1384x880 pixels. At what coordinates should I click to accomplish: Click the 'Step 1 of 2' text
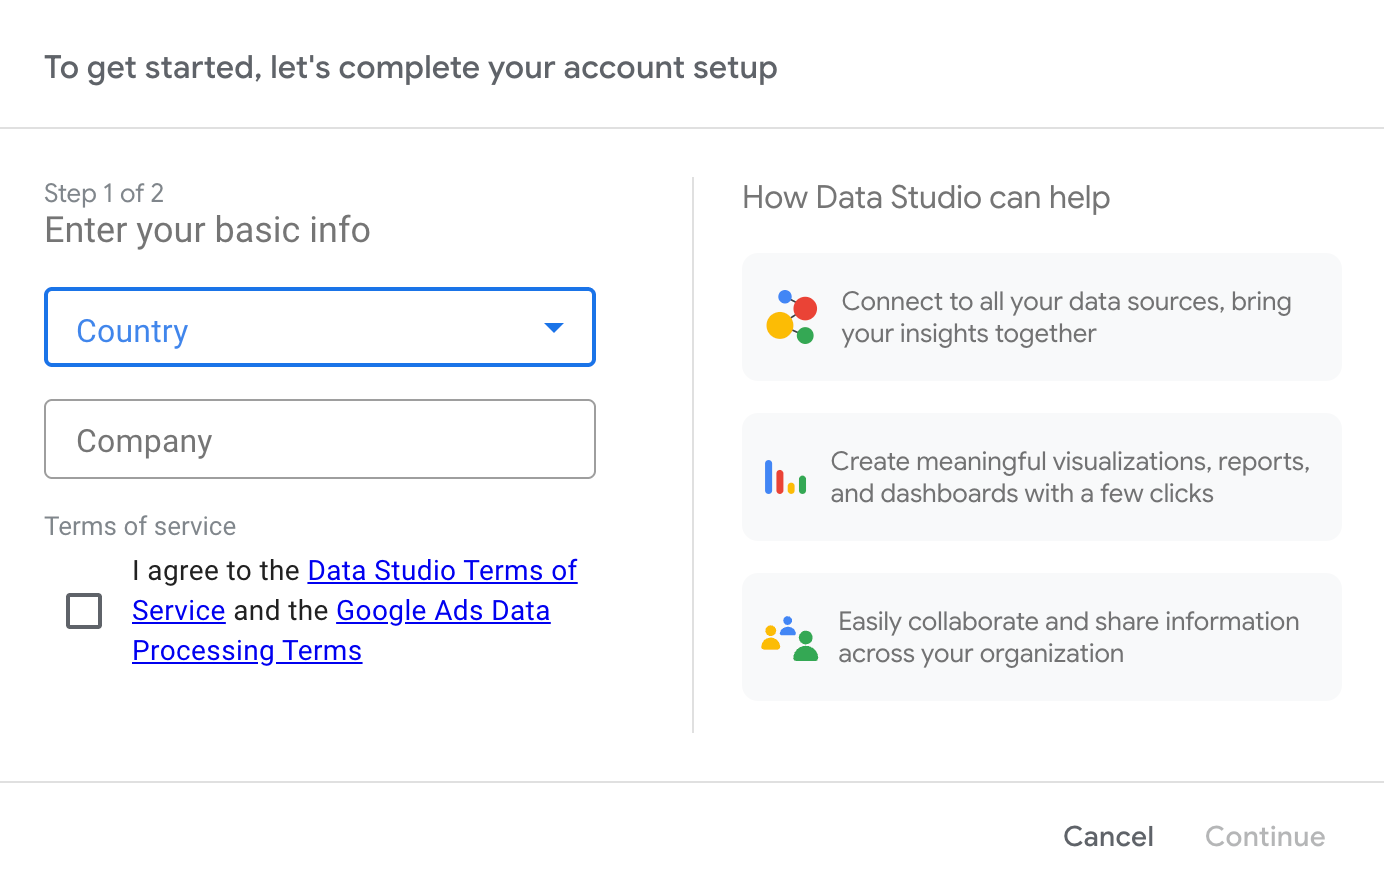tap(104, 193)
